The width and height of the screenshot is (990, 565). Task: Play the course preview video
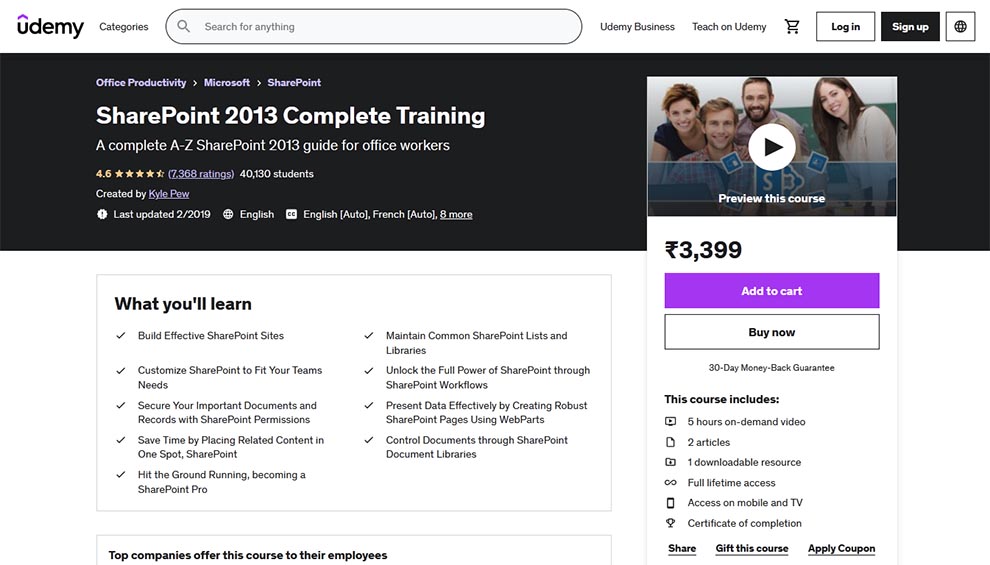772,146
